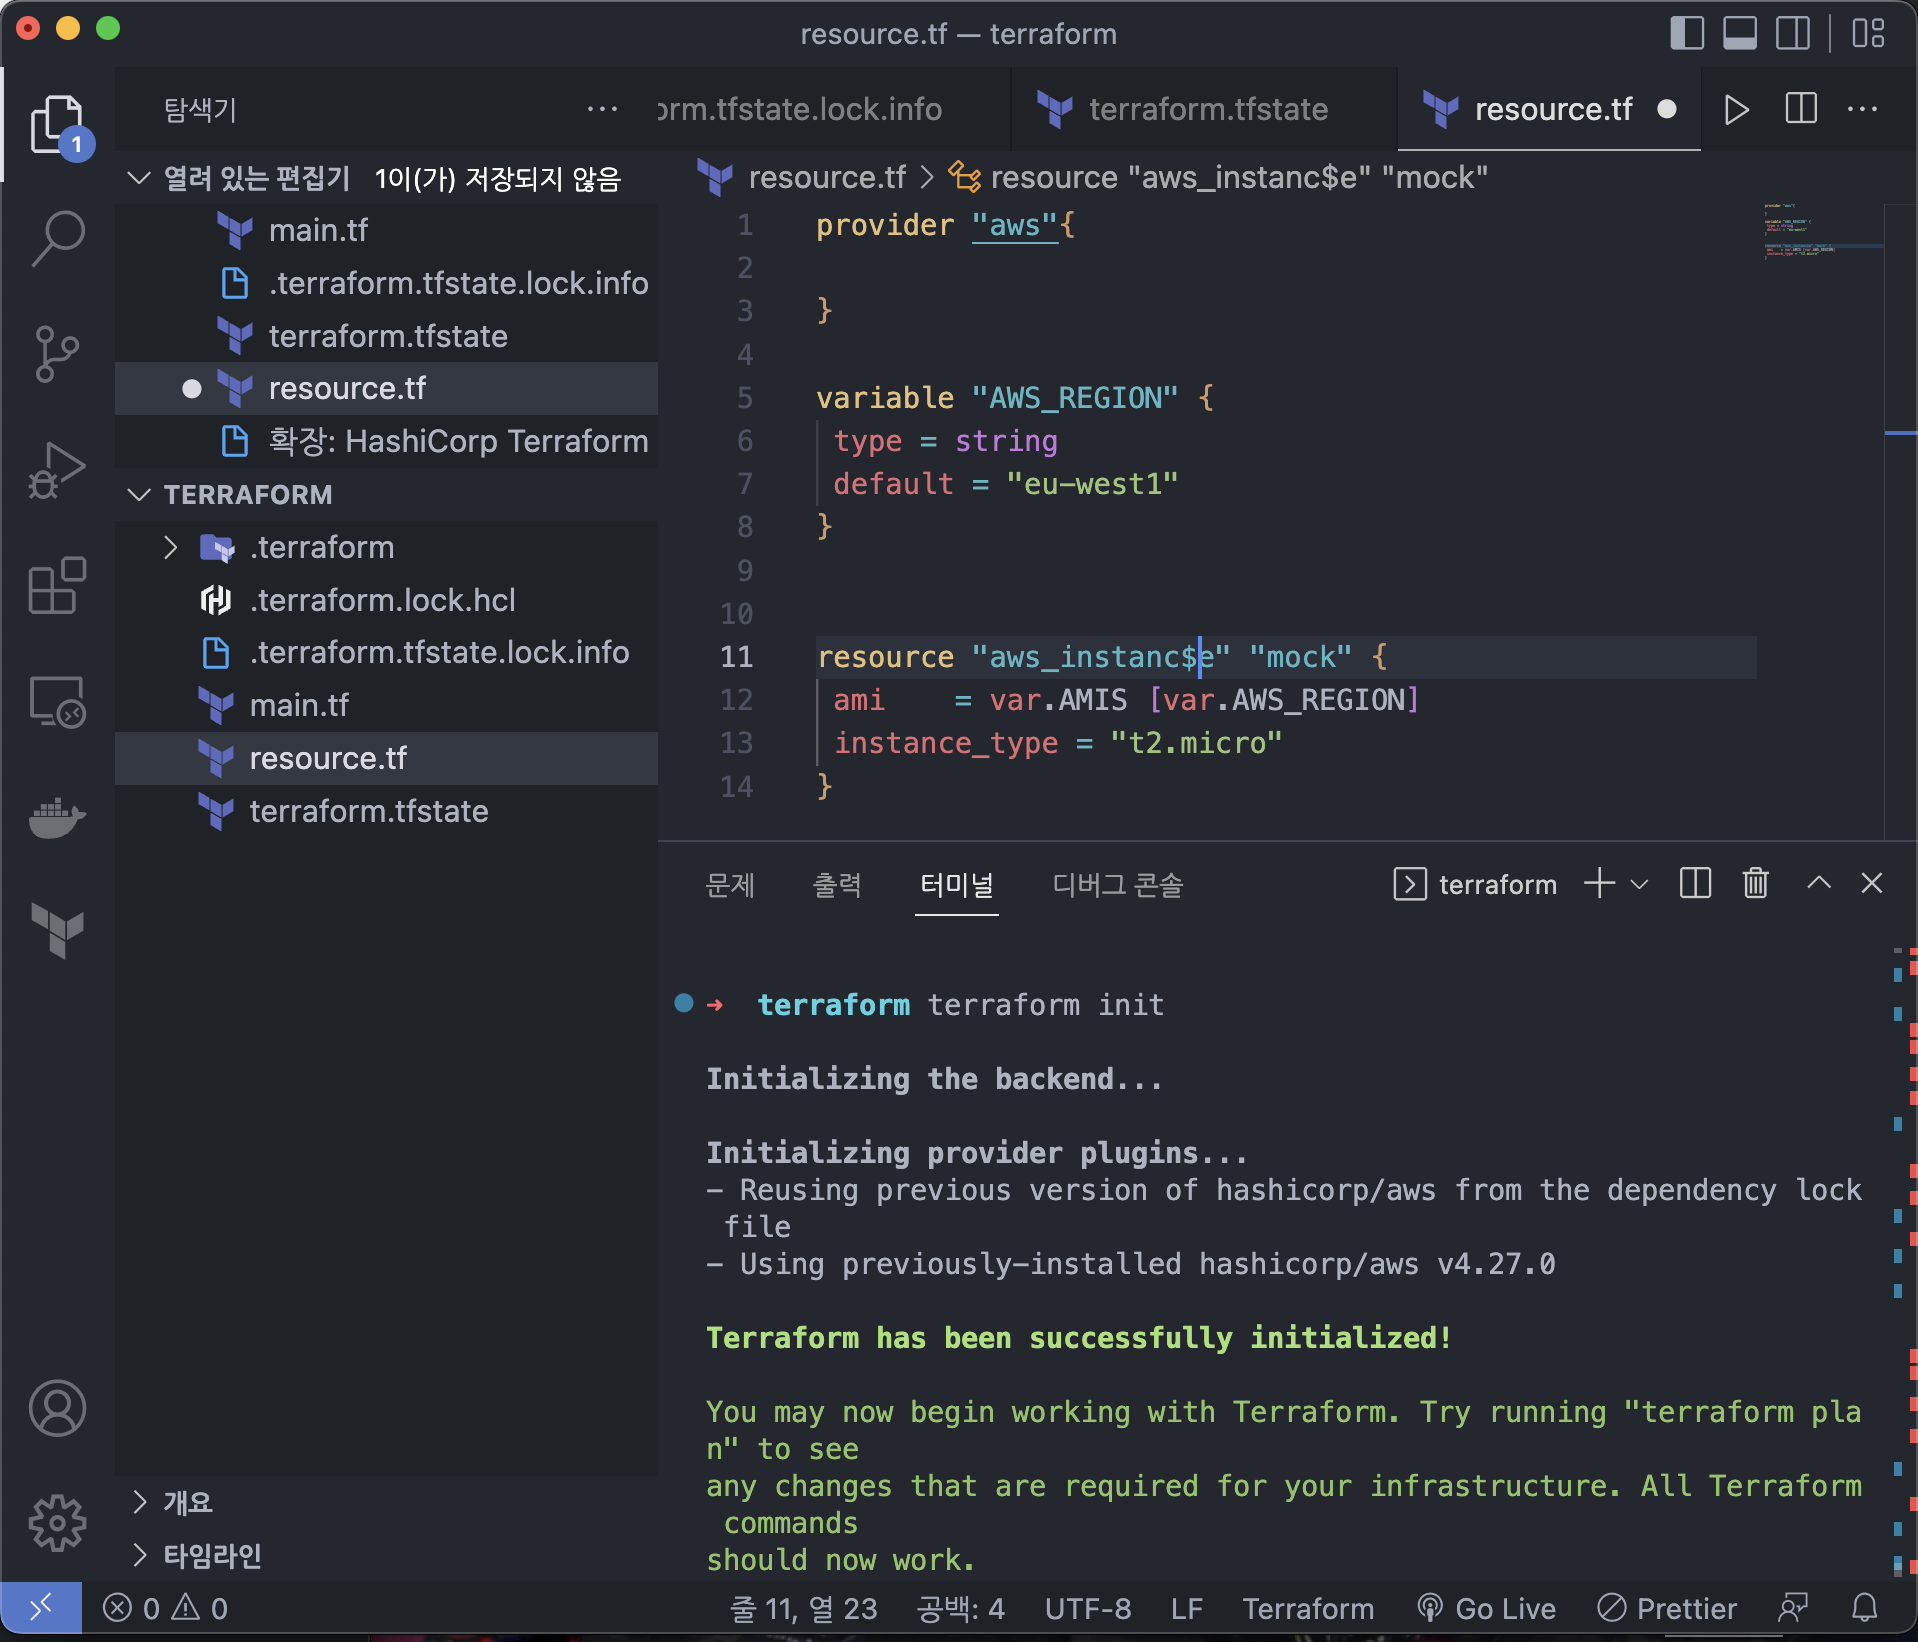
Task: Open terraform.tfstate in TERRAFORM folder
Action: pos(386,811)
